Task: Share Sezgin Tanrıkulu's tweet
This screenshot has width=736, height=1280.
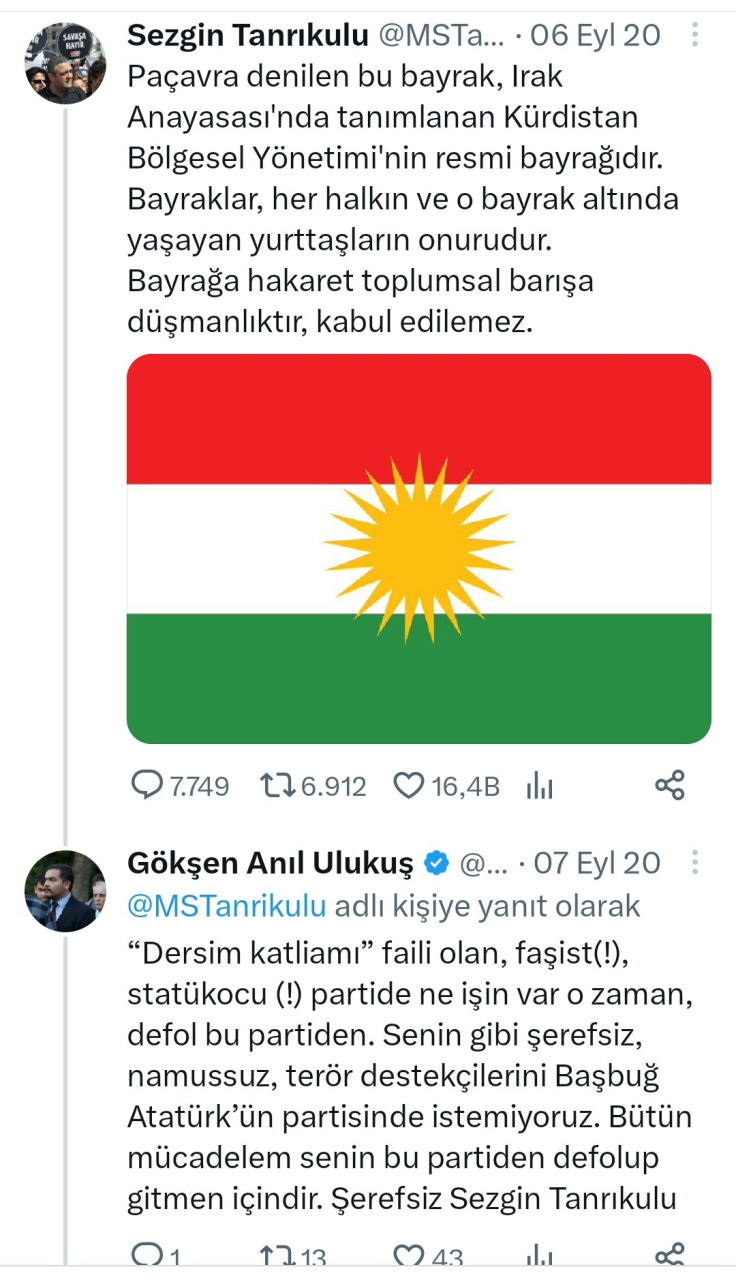Action: coord(669,785)
